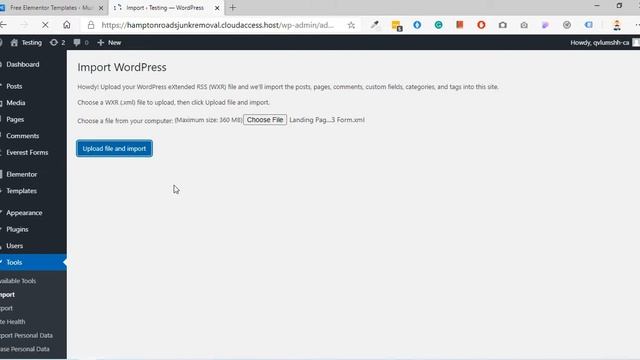The height and width of the screenshot is (360, 640).
Task: Click the red square extension icon
Action: pyautogui.click(x=460, y=25)
